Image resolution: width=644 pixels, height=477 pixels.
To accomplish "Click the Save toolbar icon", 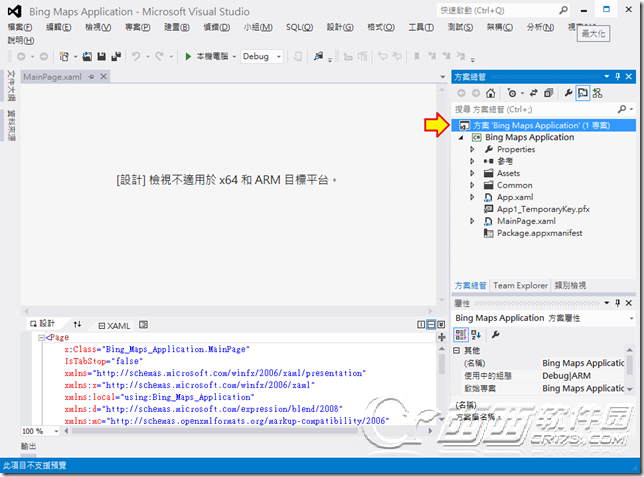I will (101, 56).
